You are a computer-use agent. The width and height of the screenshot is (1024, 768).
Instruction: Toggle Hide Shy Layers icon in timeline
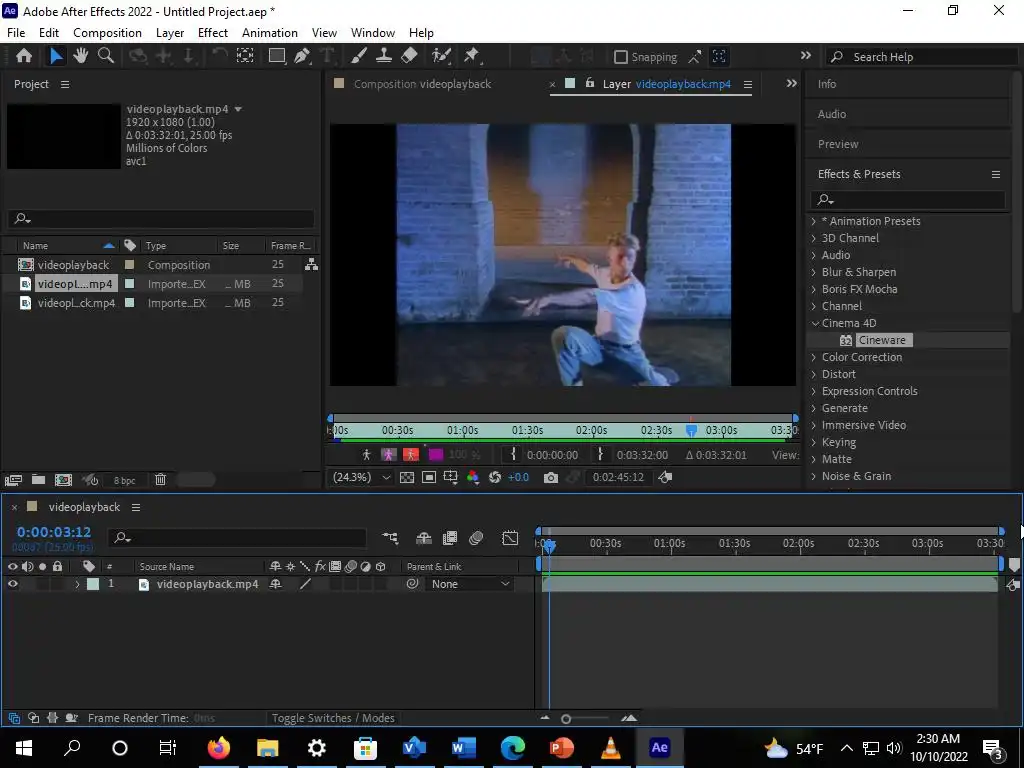tap(424, 537)
